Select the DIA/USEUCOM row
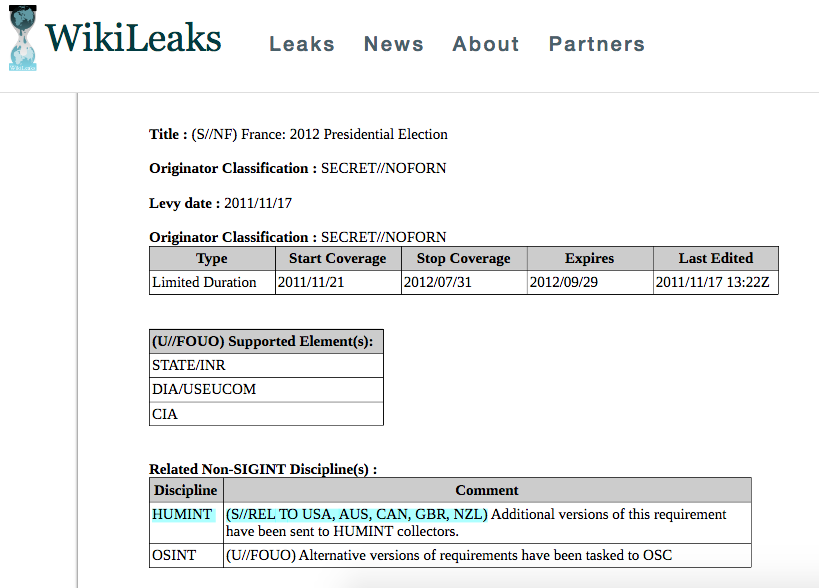Viewport: 819px width, 588px height. [x=266, y=390]
